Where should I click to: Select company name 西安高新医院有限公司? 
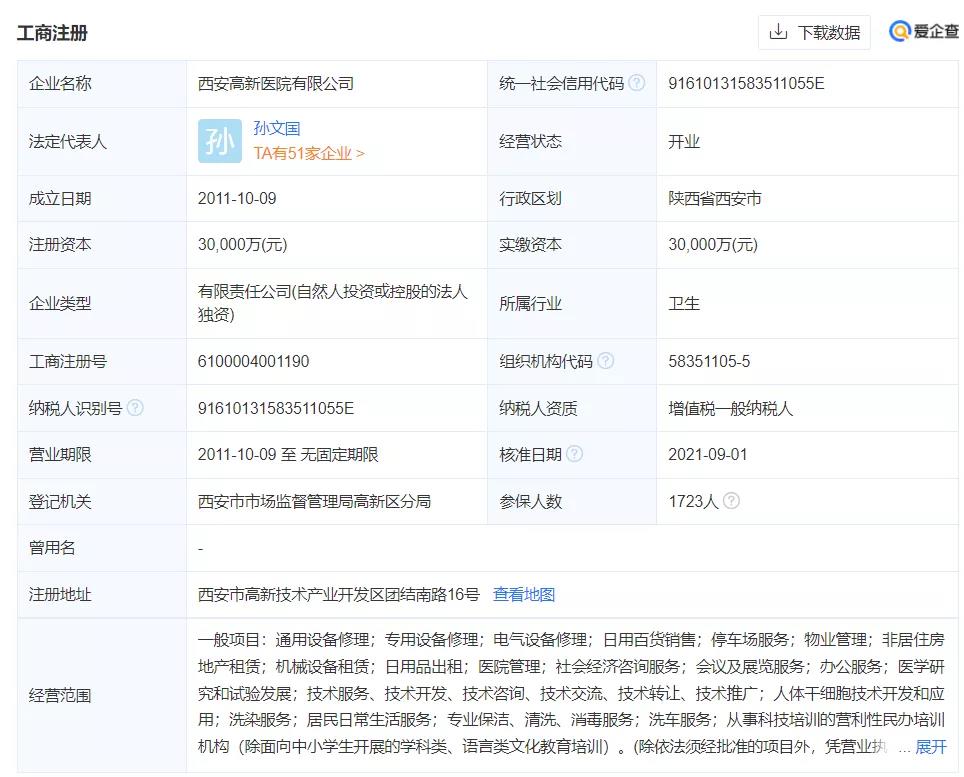point(276,84)
